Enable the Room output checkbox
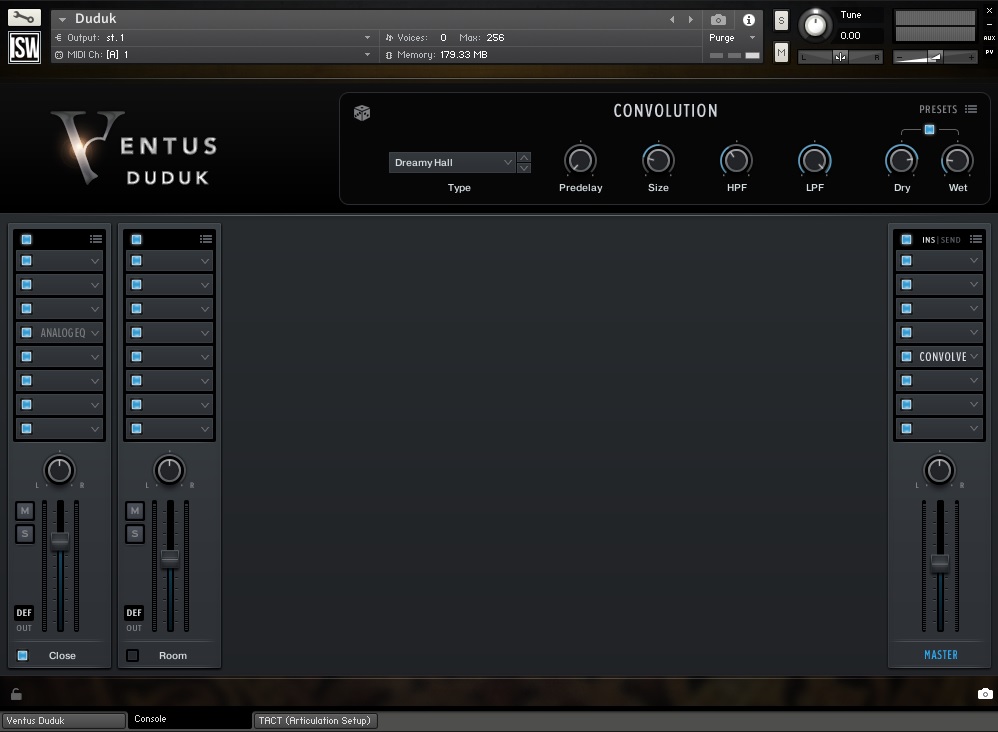Viewport: 998px width, 732px height. click(132, 655)
